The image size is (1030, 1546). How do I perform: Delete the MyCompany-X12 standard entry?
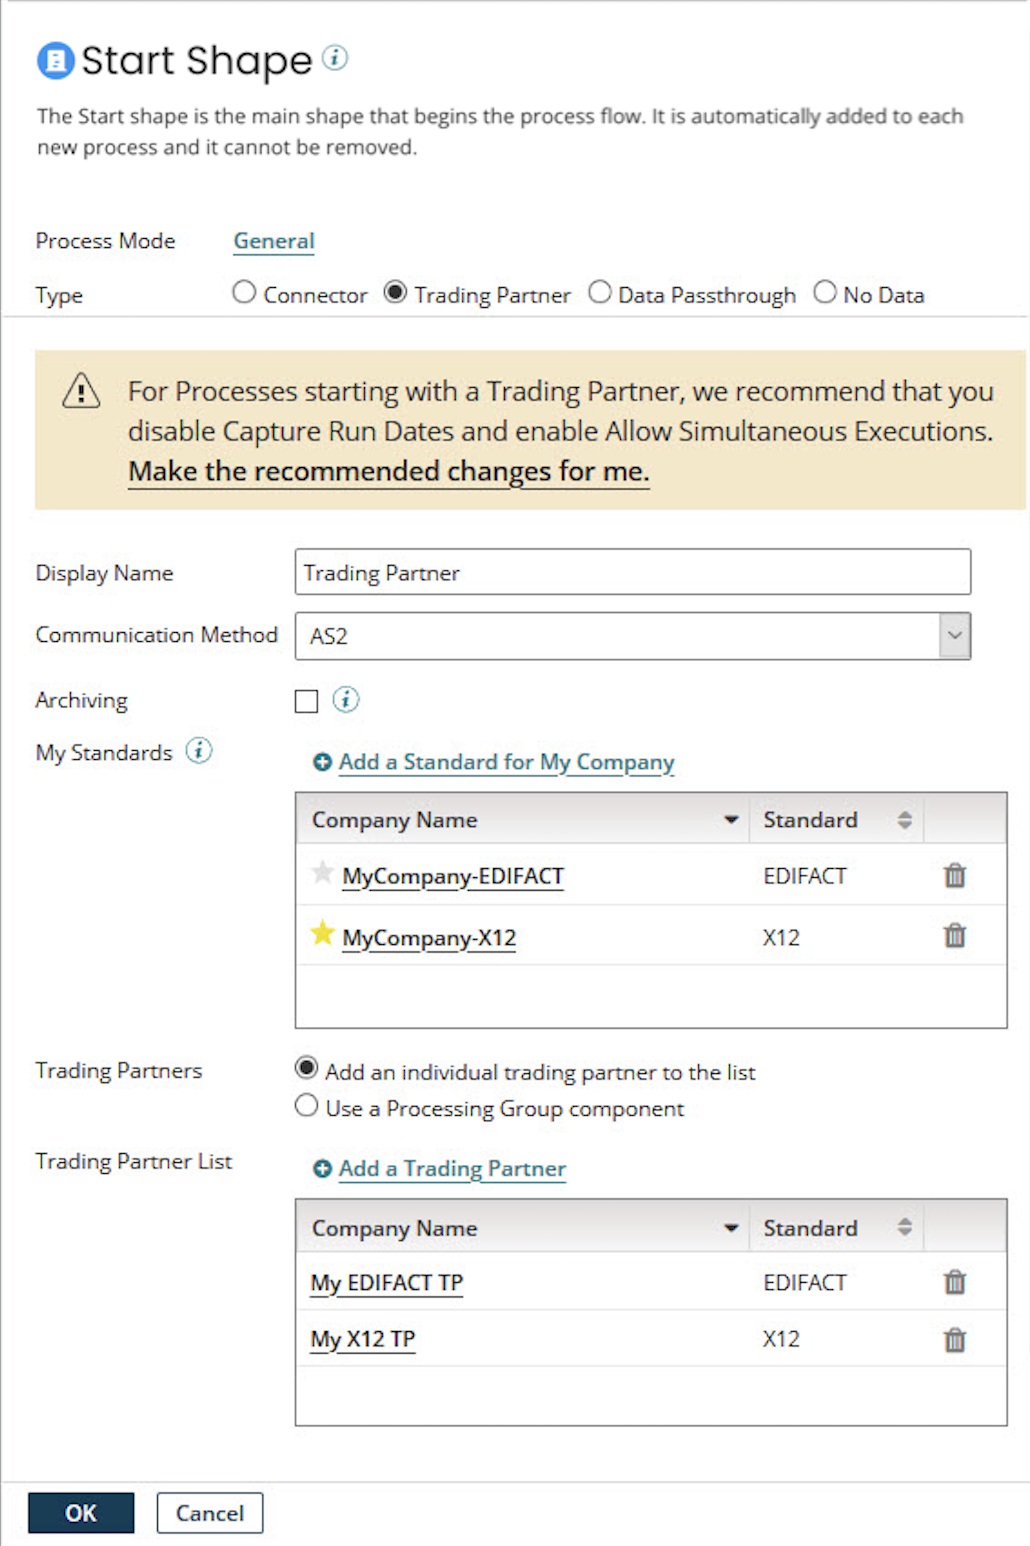(955, 937)
